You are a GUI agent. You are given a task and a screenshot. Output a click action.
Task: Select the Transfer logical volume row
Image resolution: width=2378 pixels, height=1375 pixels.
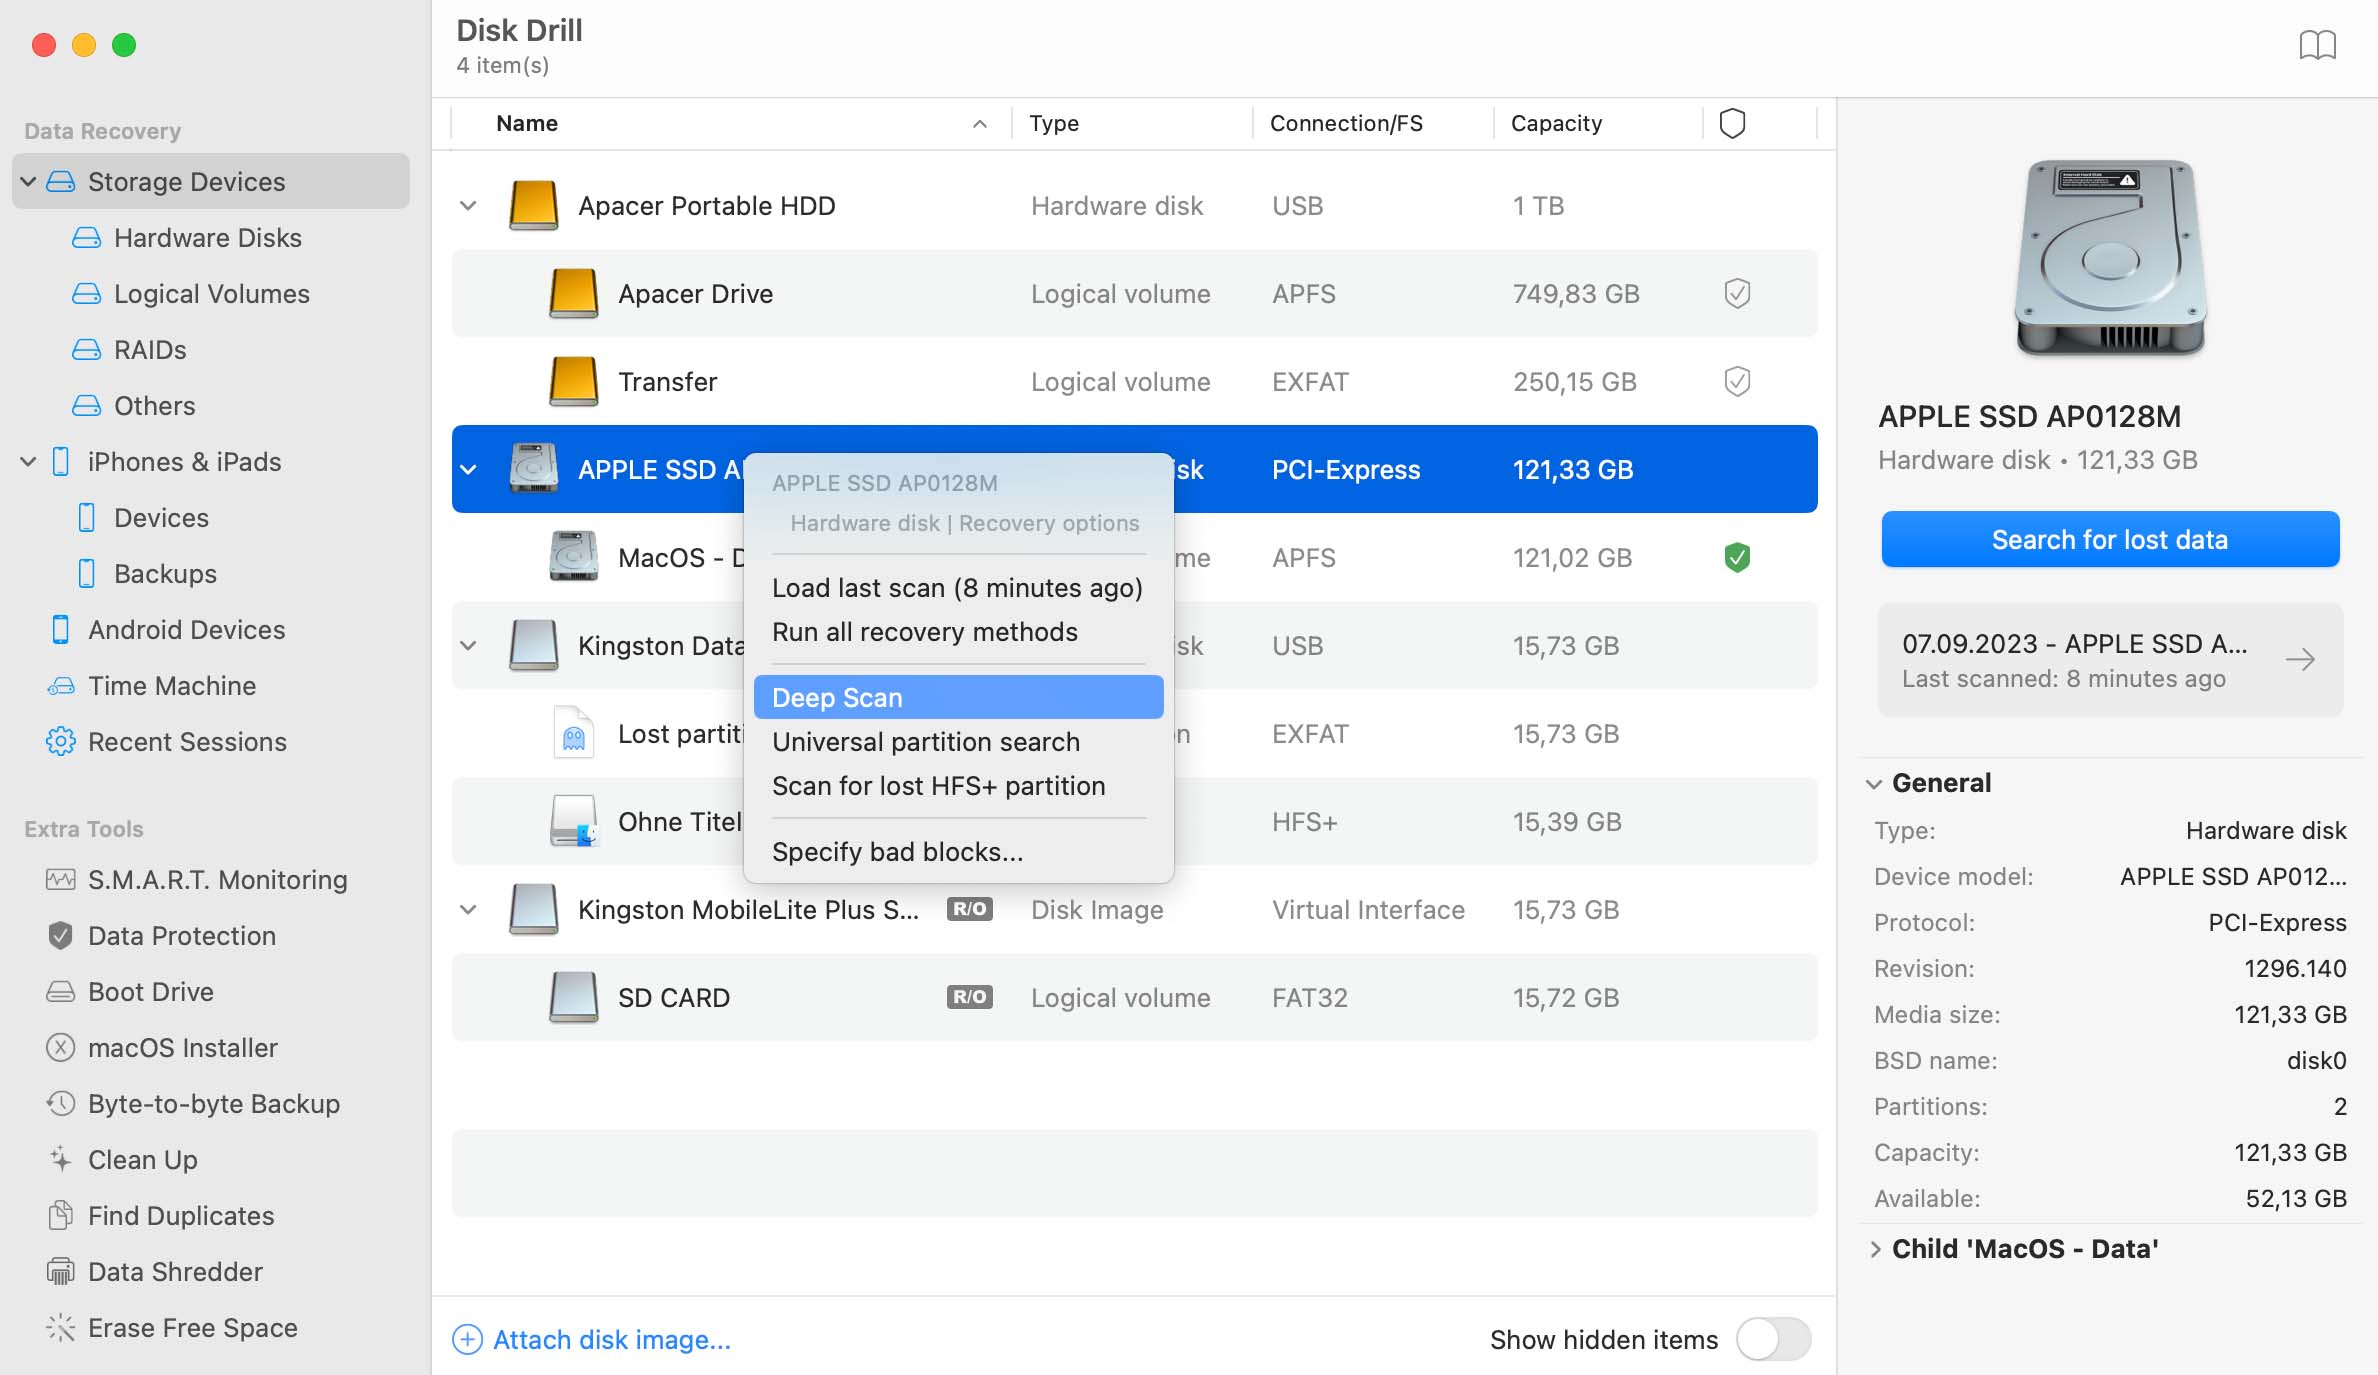pyautogui.click(x=1134, y=381)
